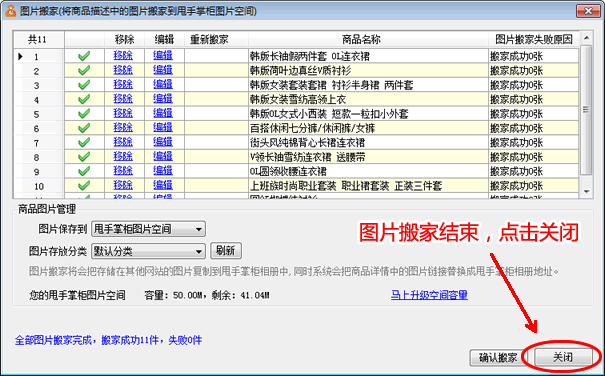
Task: Open the 马上升级空间容量 link
Action: click(x=429, y=295)
